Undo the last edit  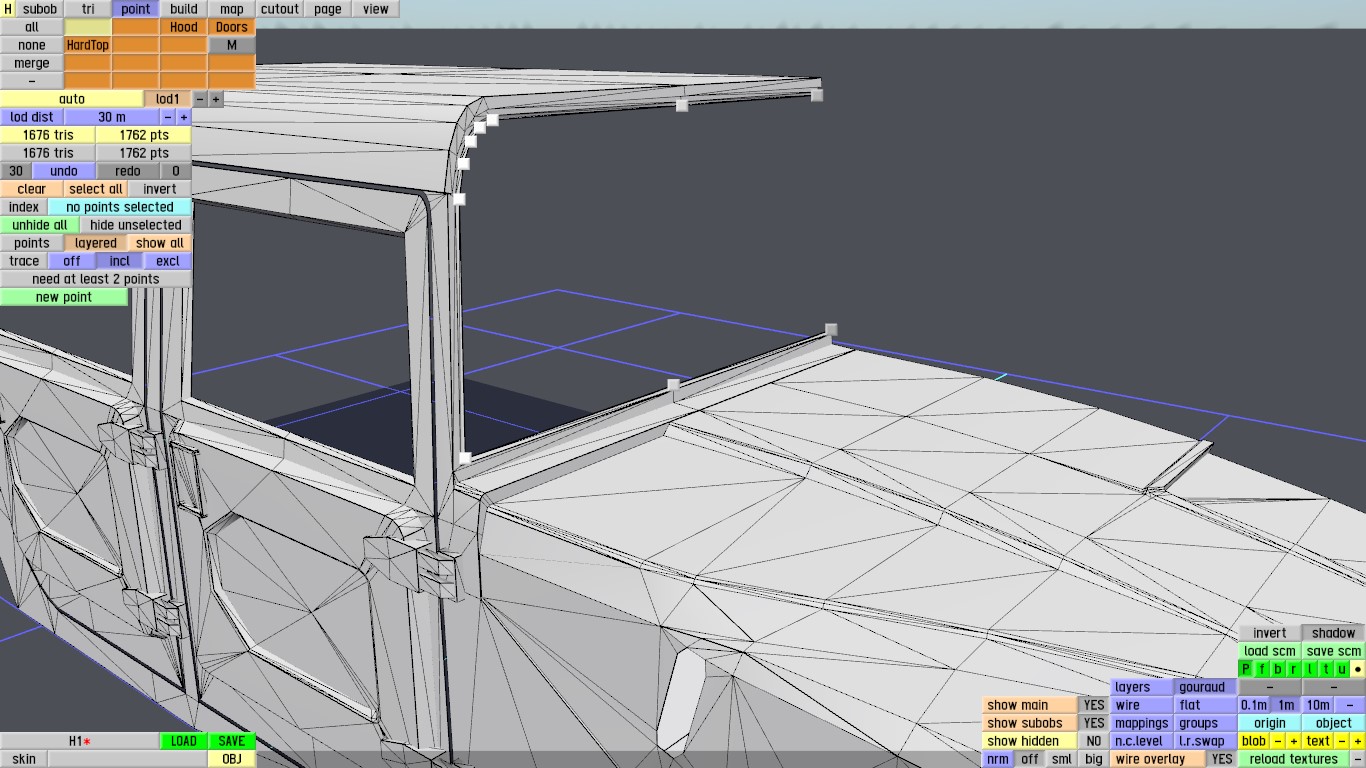coord(64,171)
